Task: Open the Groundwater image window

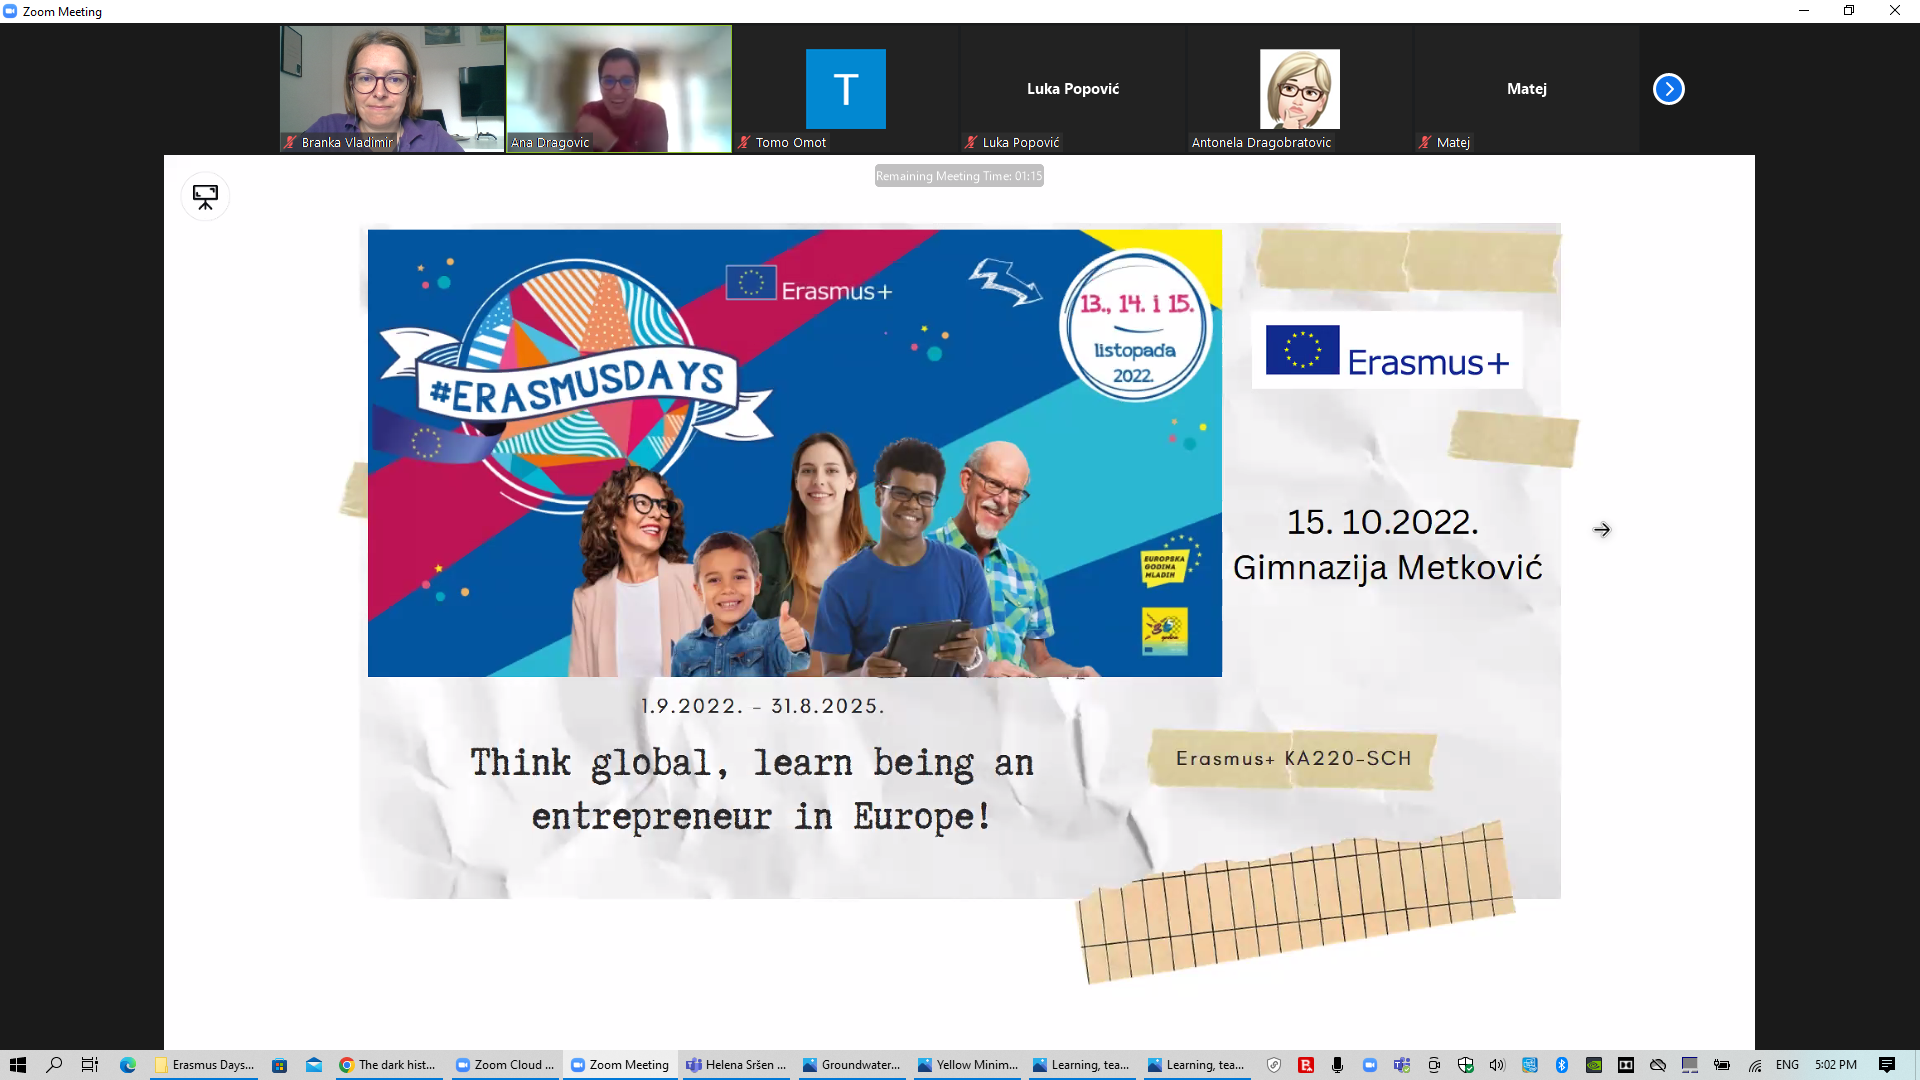Action: point(852,1065)
